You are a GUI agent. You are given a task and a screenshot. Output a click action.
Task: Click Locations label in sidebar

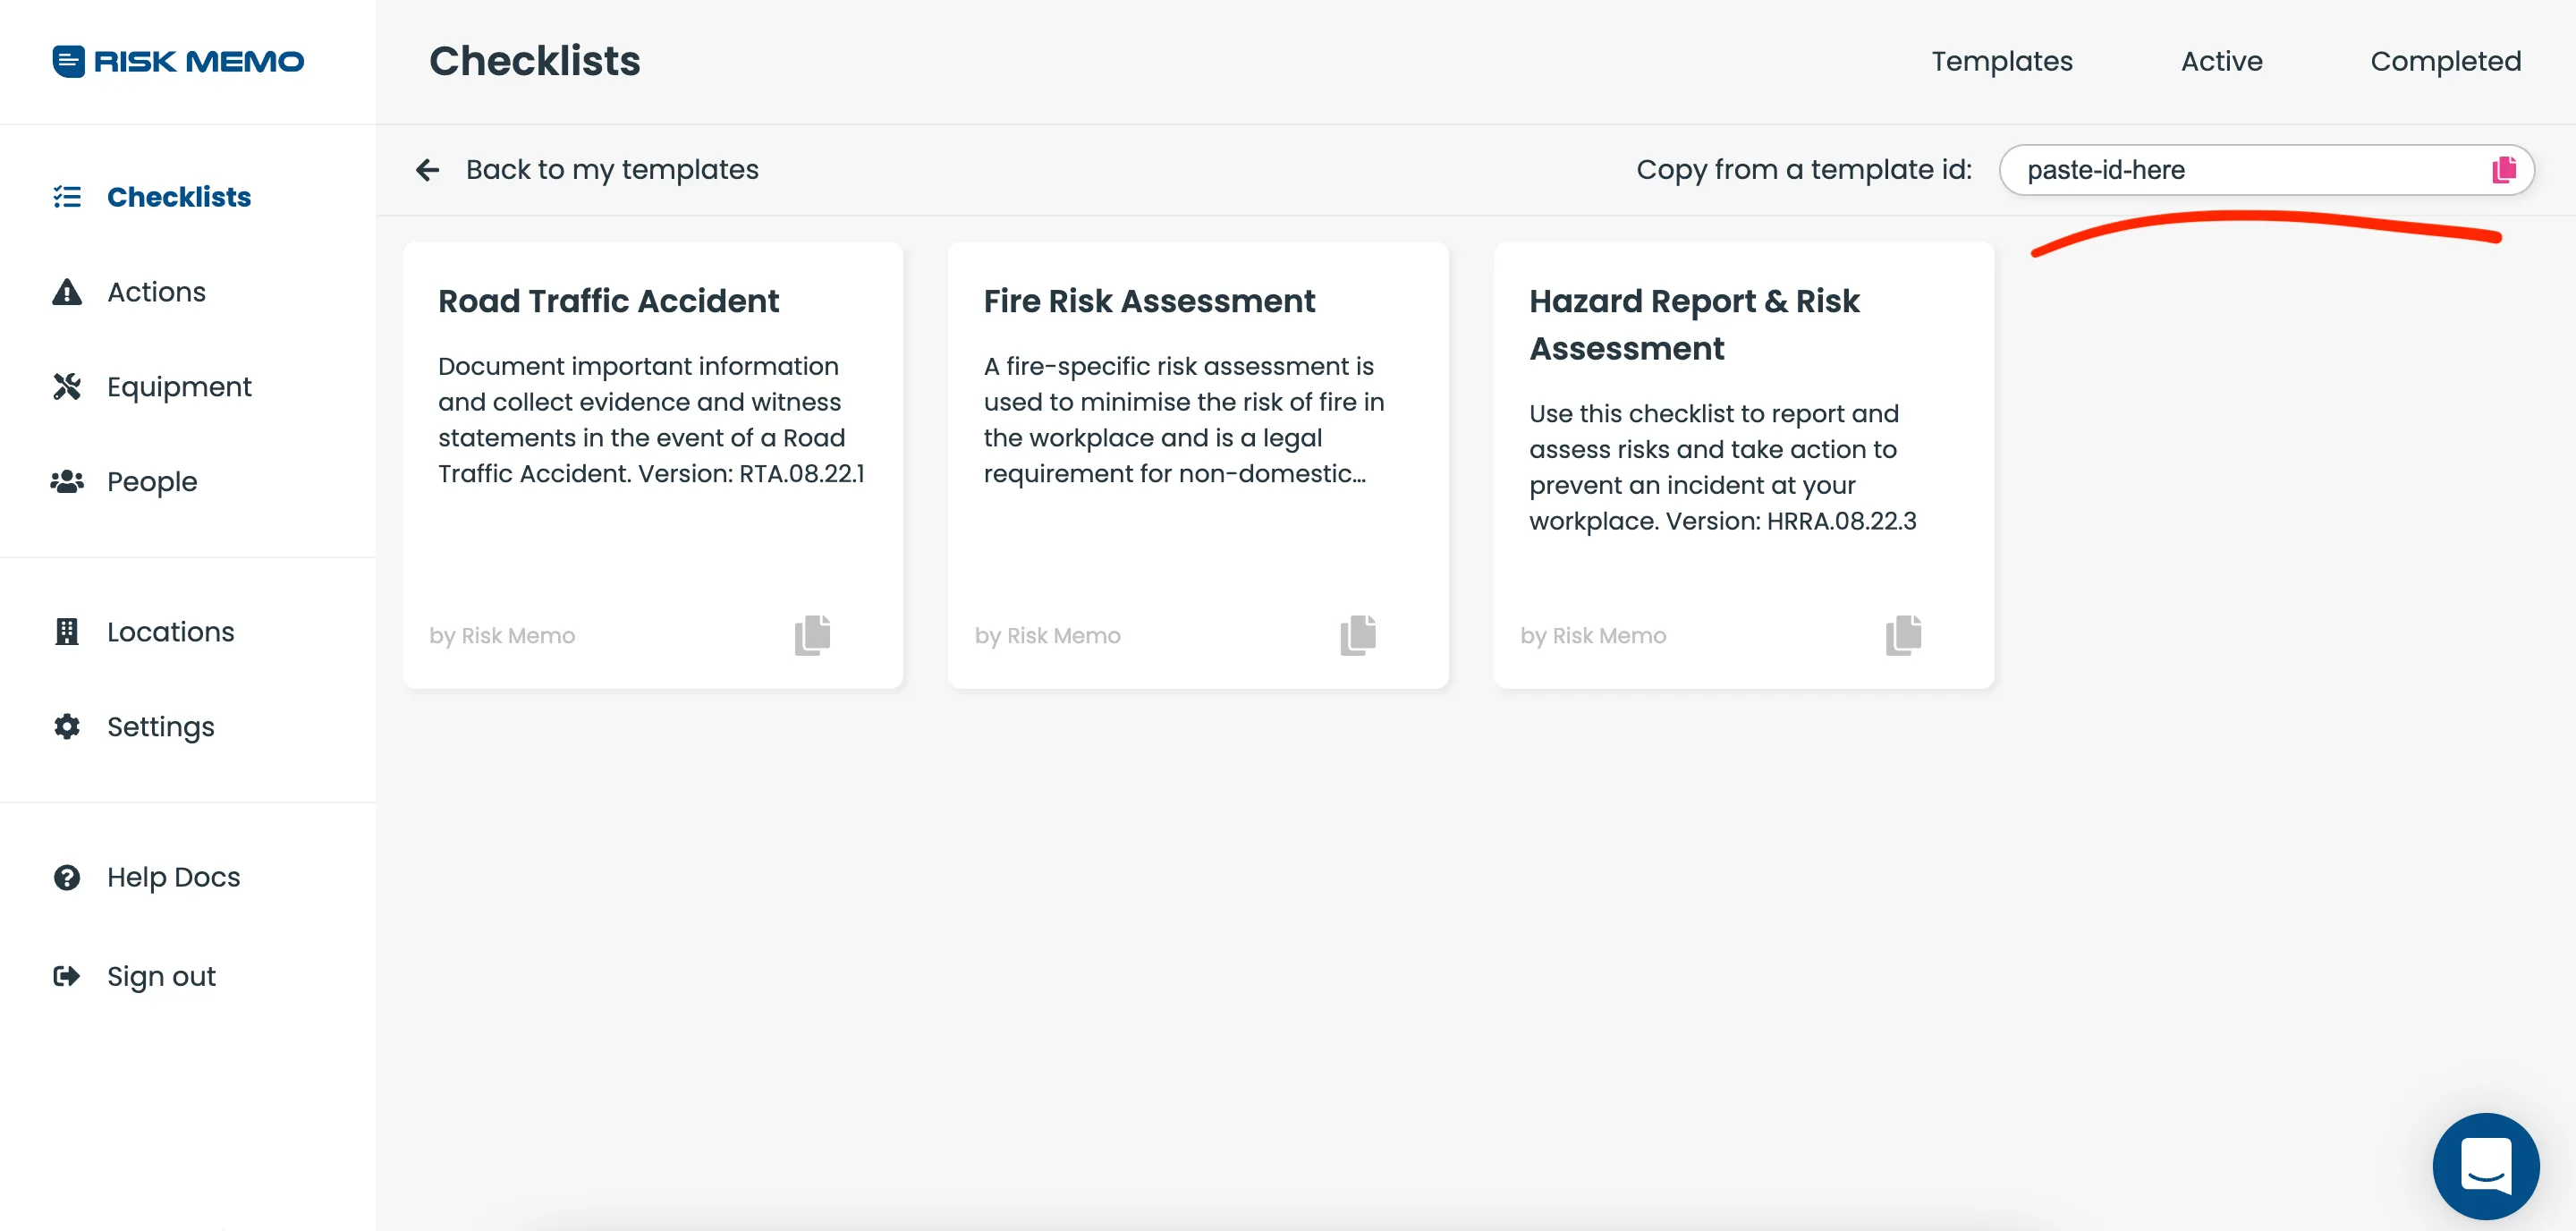click(171, 632)
